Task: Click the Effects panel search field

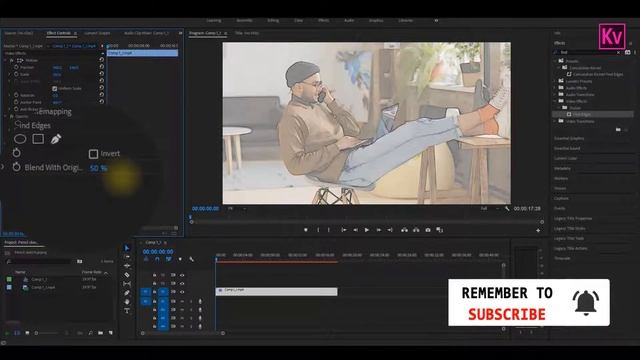Action: 587,52
